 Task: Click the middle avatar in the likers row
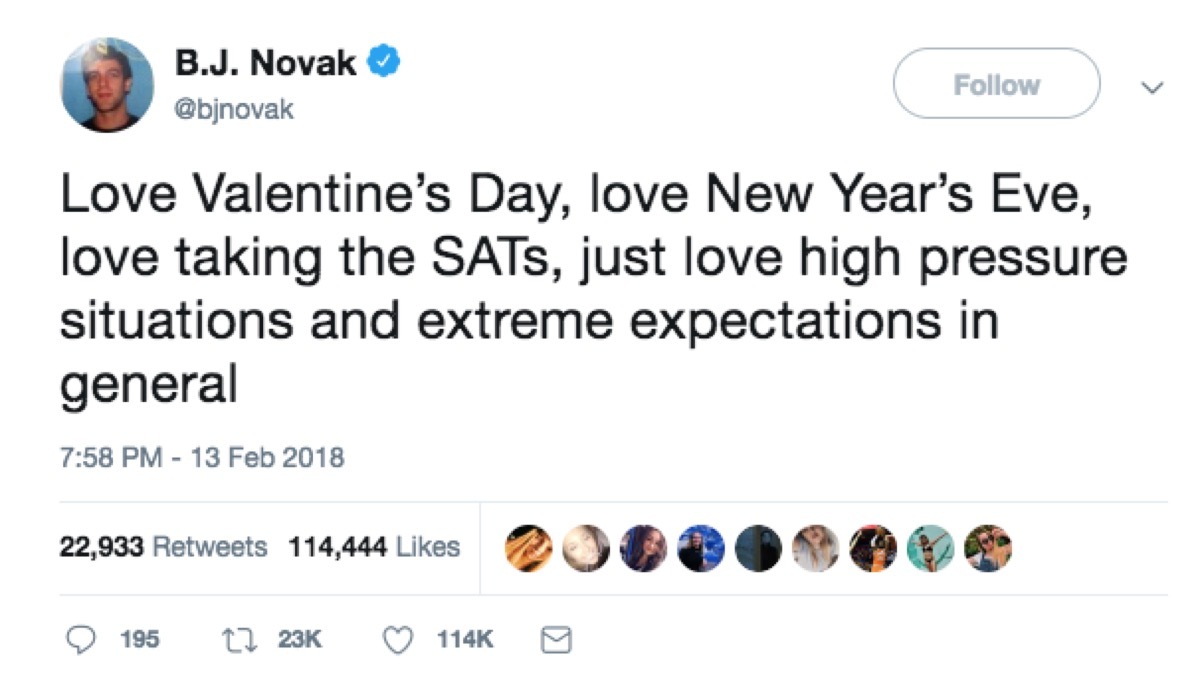[758, 546]
